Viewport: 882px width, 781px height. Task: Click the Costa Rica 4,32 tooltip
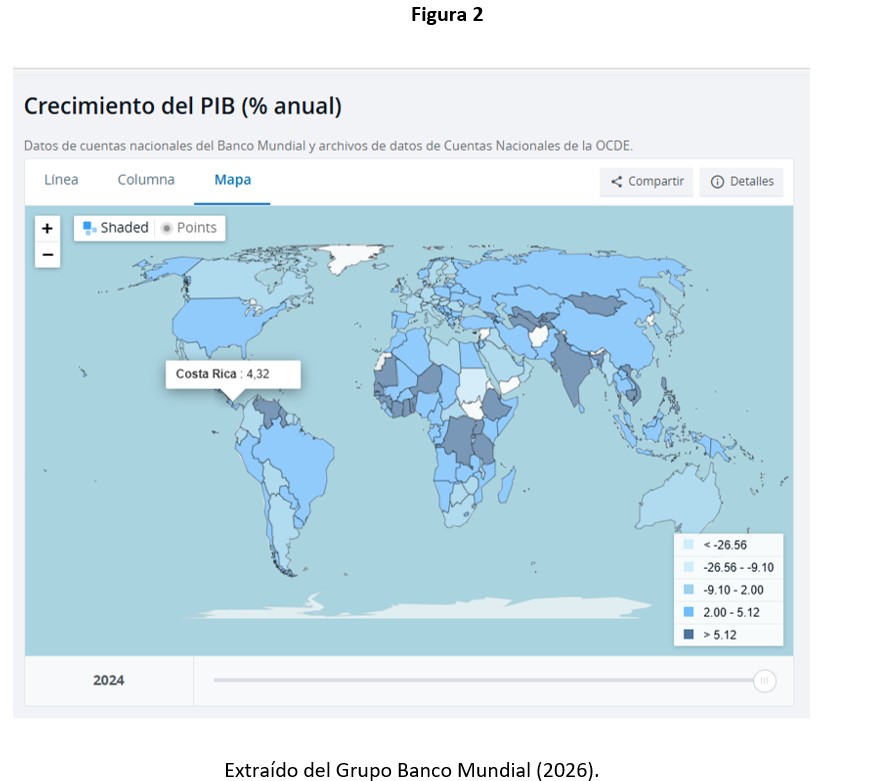pos(223,374)
